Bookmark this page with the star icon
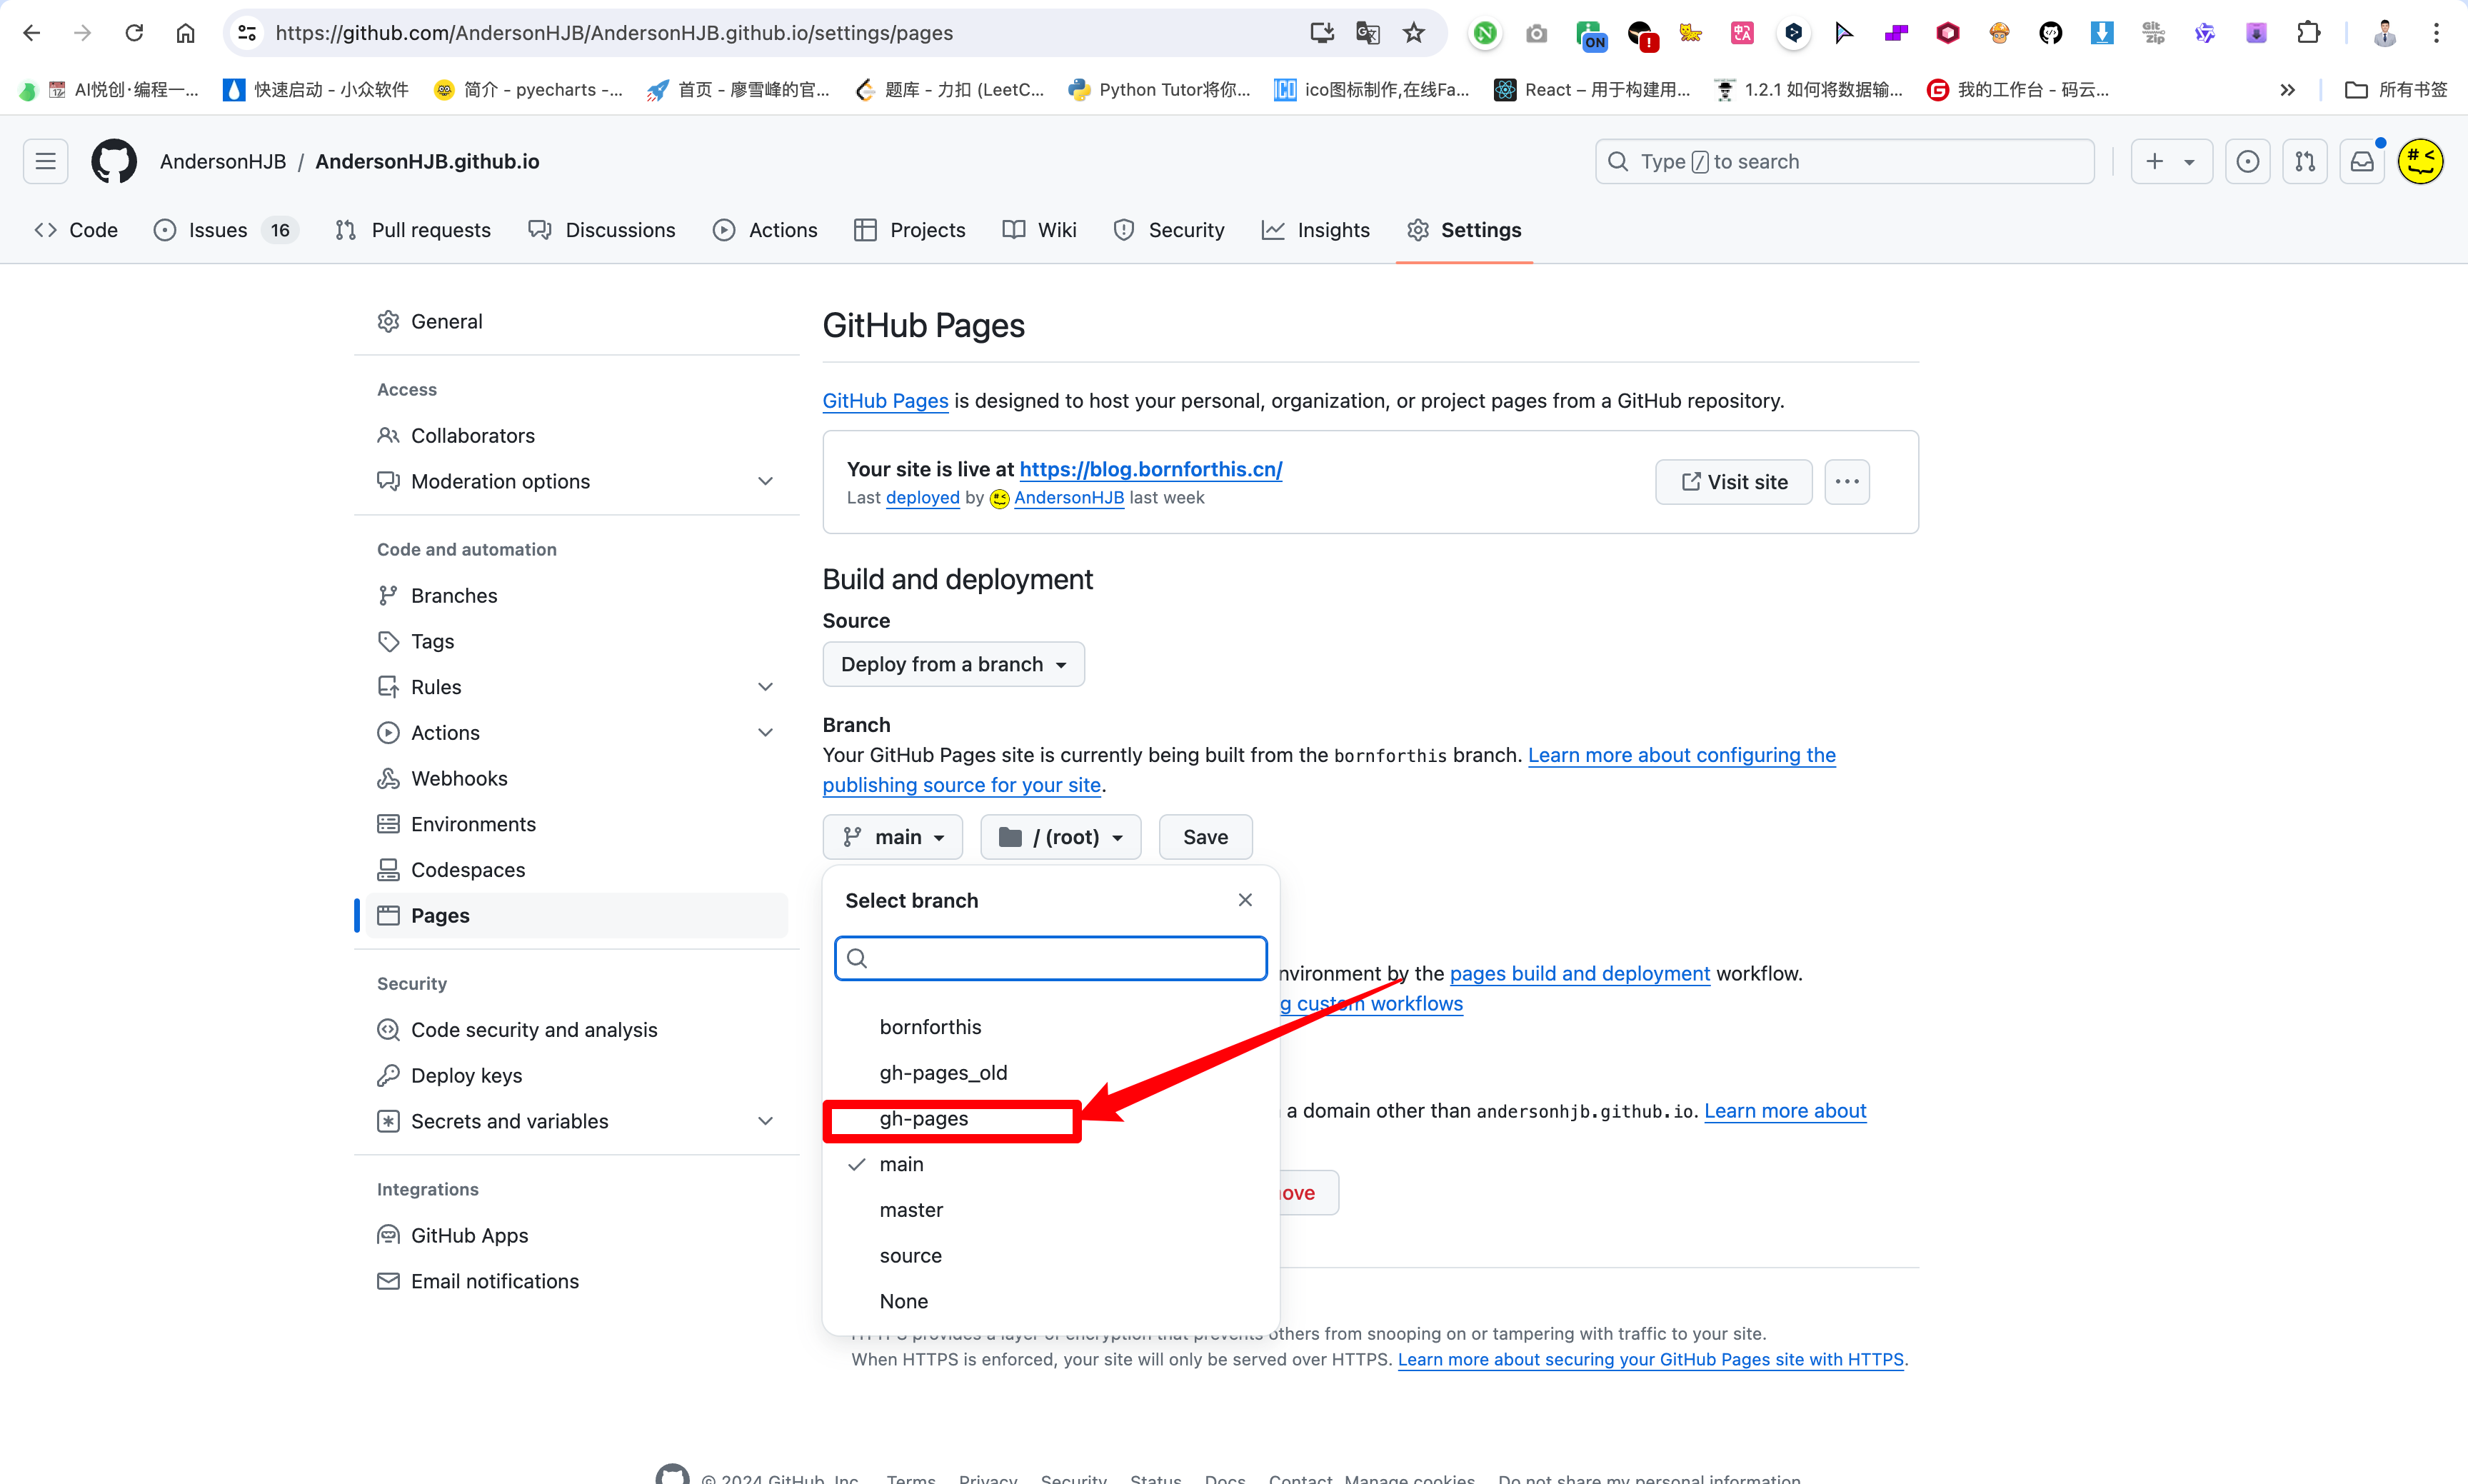 point(1414,33)
